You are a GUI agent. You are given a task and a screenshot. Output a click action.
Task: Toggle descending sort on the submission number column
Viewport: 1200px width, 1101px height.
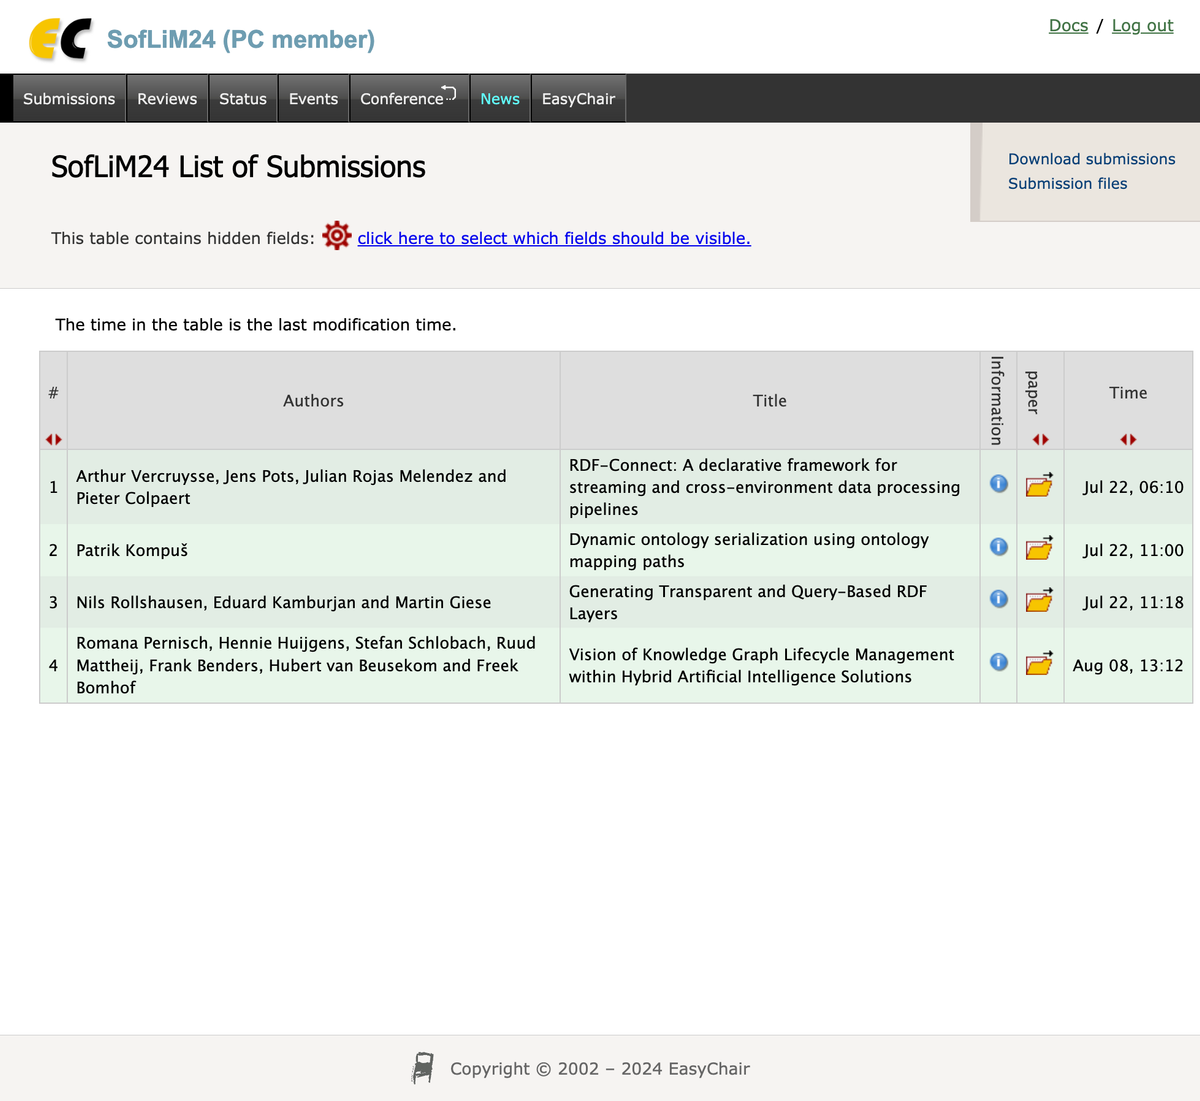coord(57,439)
